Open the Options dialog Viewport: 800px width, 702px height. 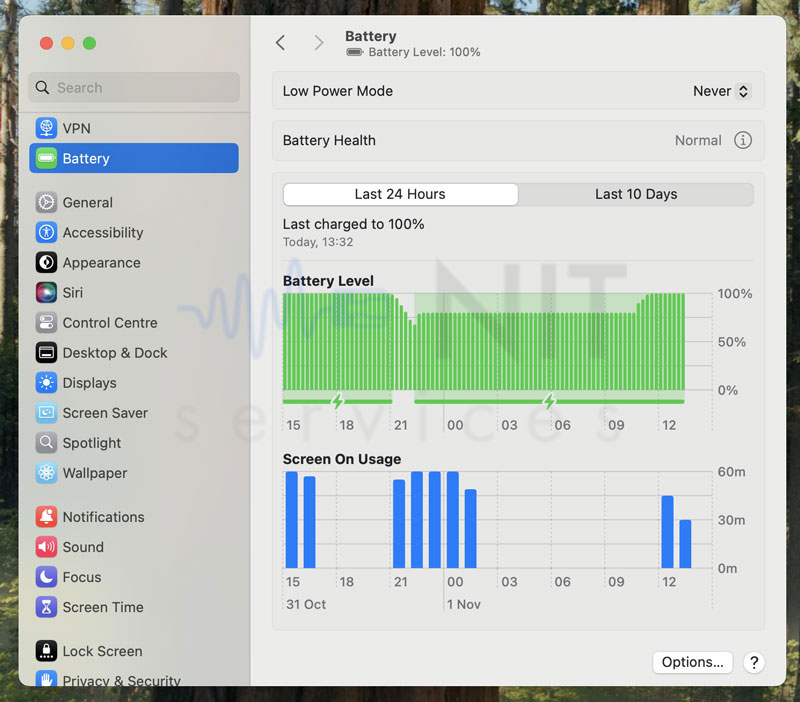(x=692, y=662)
